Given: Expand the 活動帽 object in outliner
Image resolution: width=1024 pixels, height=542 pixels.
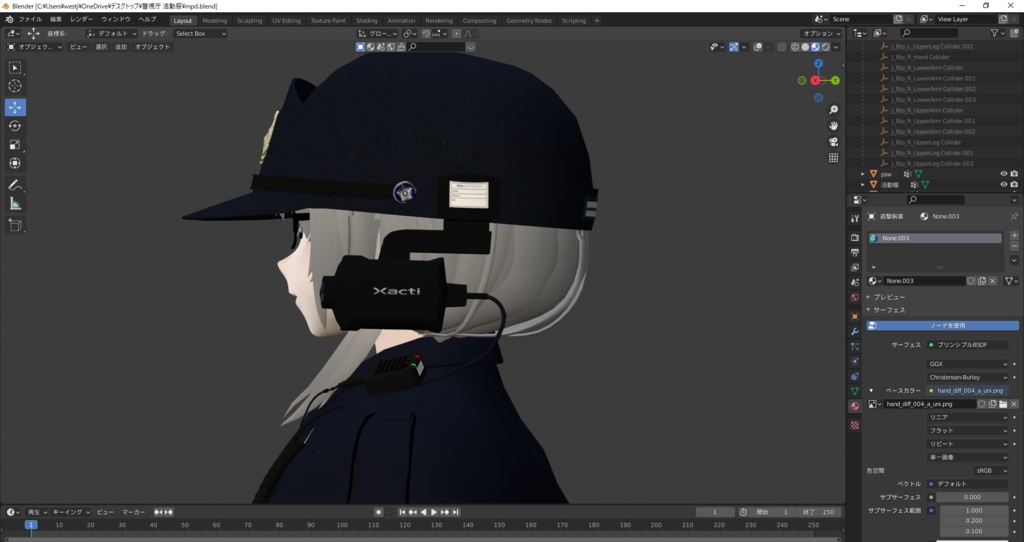Looking at the screenshot, I should (x=863, y=185).
